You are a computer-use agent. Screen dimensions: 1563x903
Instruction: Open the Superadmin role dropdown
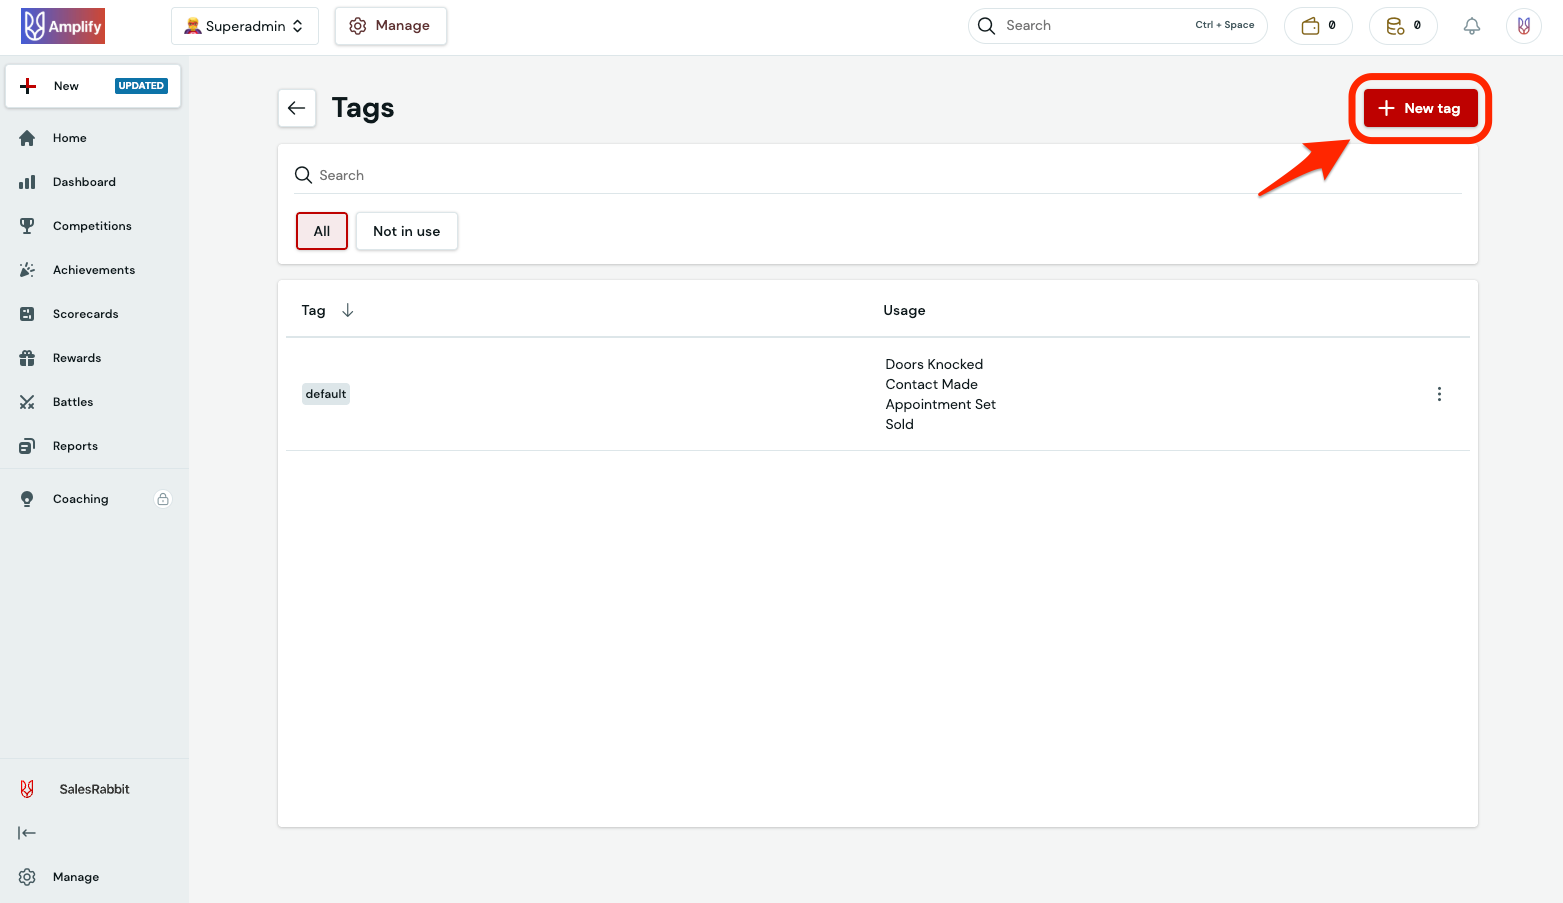[244, 26]
